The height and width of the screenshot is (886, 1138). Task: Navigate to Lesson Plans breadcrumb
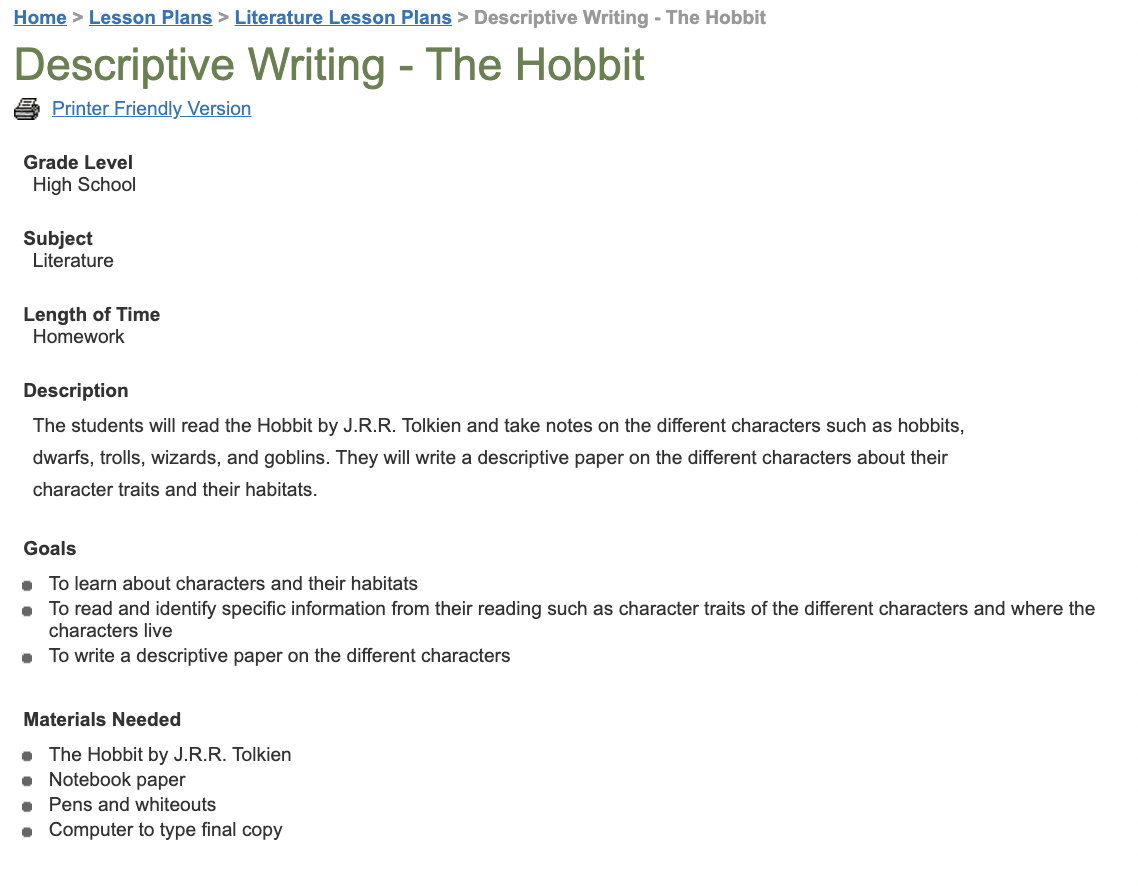pyautogui.click(x=150, y=17)
